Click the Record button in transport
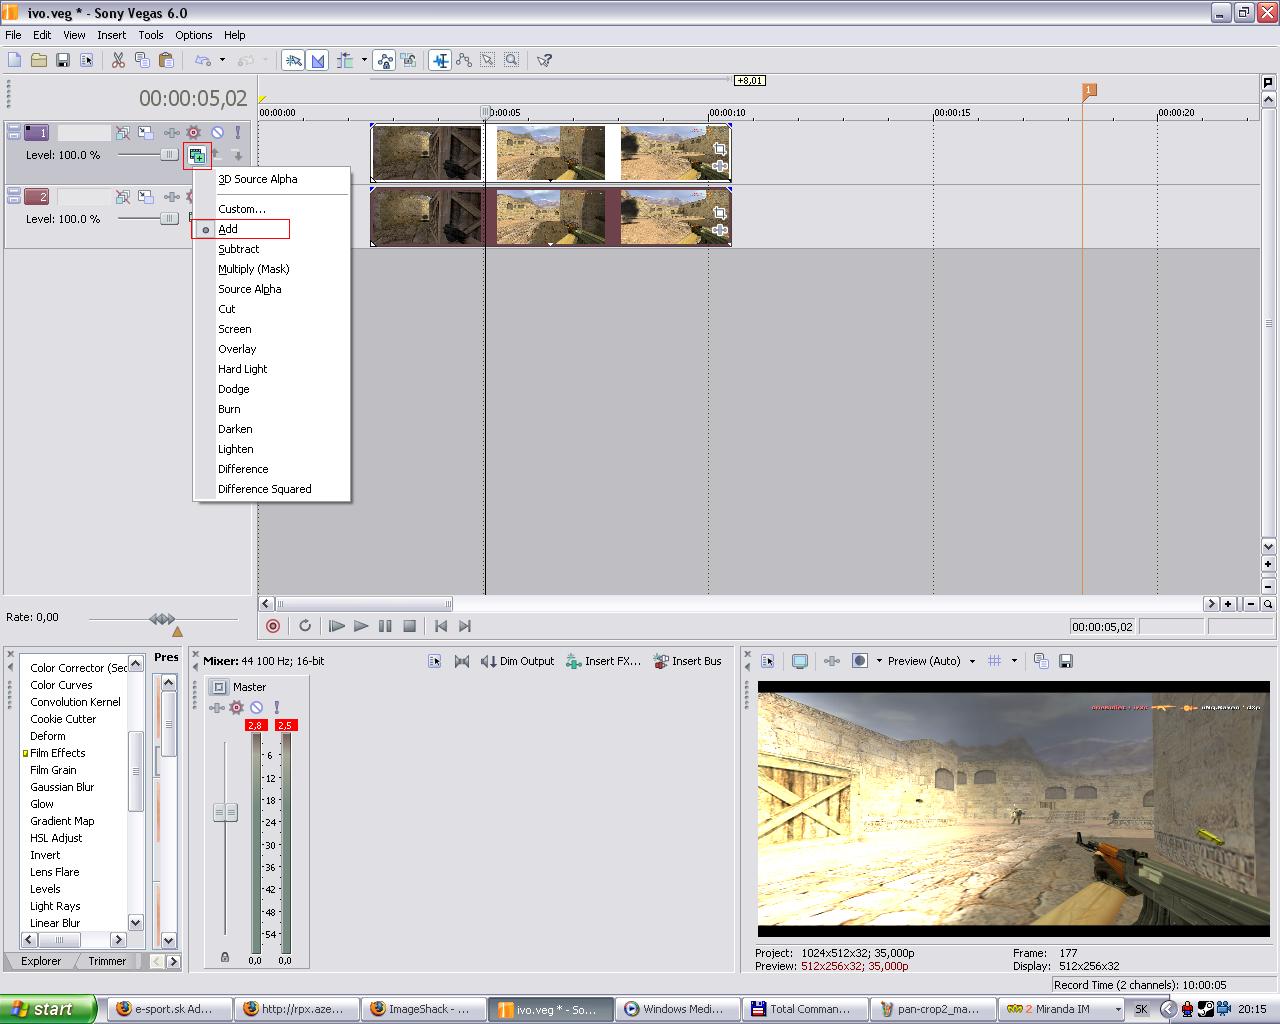The image size is (1280, 1024). [x=273, y=626]
